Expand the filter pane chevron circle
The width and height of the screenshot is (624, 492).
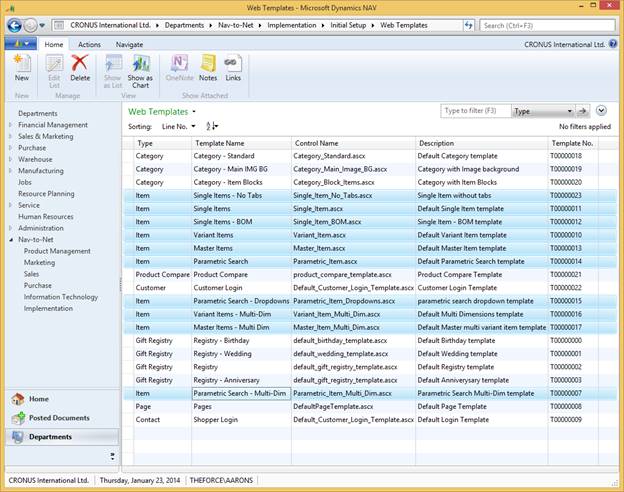601,111
